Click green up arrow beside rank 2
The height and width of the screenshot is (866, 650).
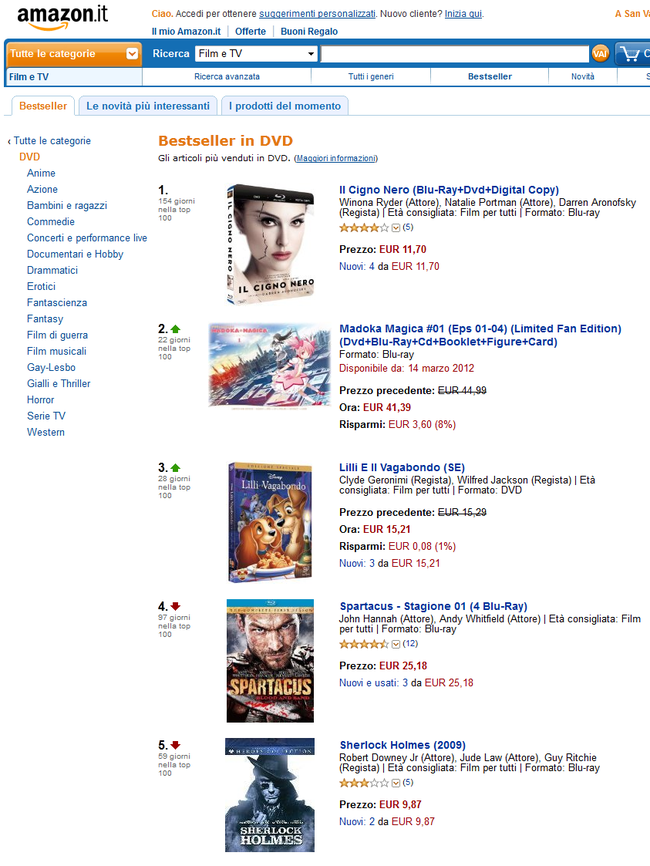[176, 329]
